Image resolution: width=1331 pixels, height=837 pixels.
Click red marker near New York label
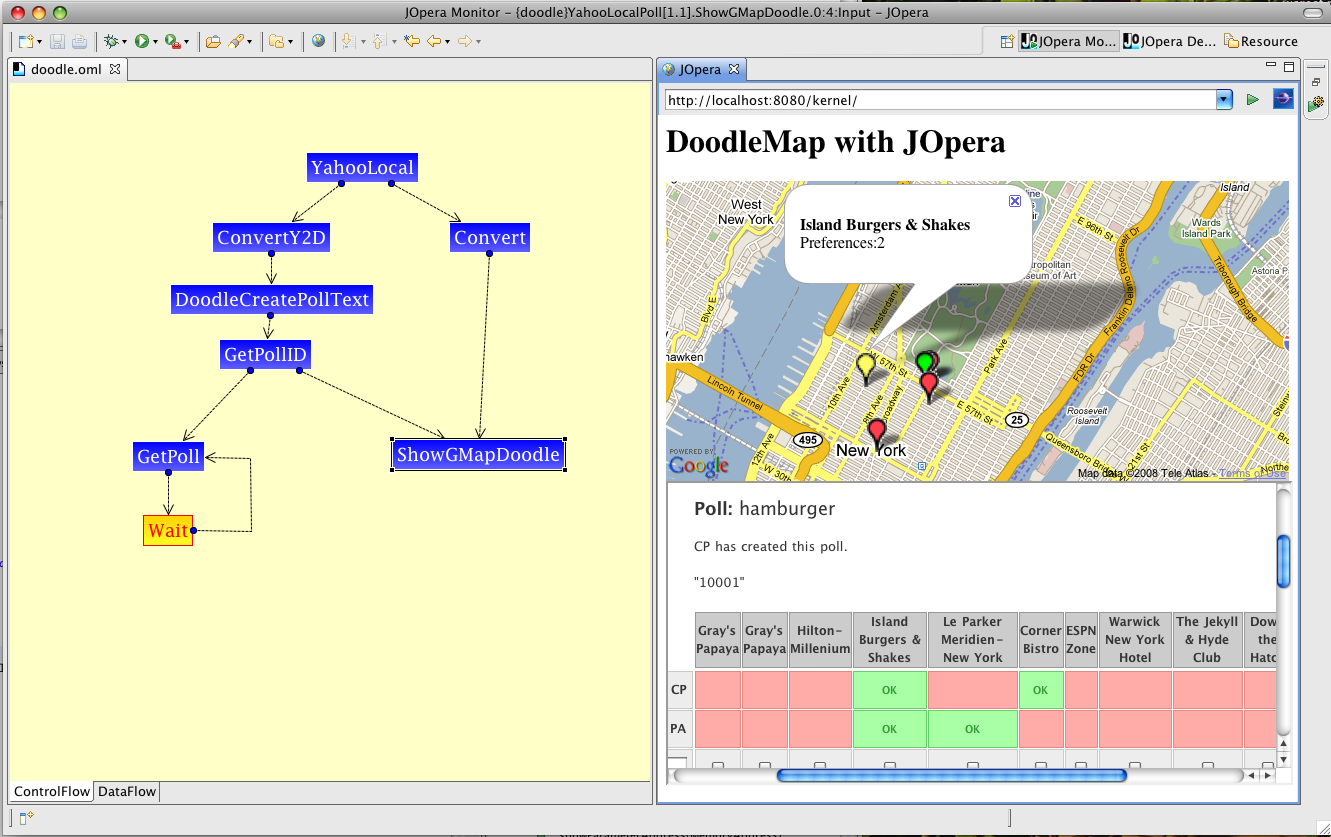(x=877, y=433)
